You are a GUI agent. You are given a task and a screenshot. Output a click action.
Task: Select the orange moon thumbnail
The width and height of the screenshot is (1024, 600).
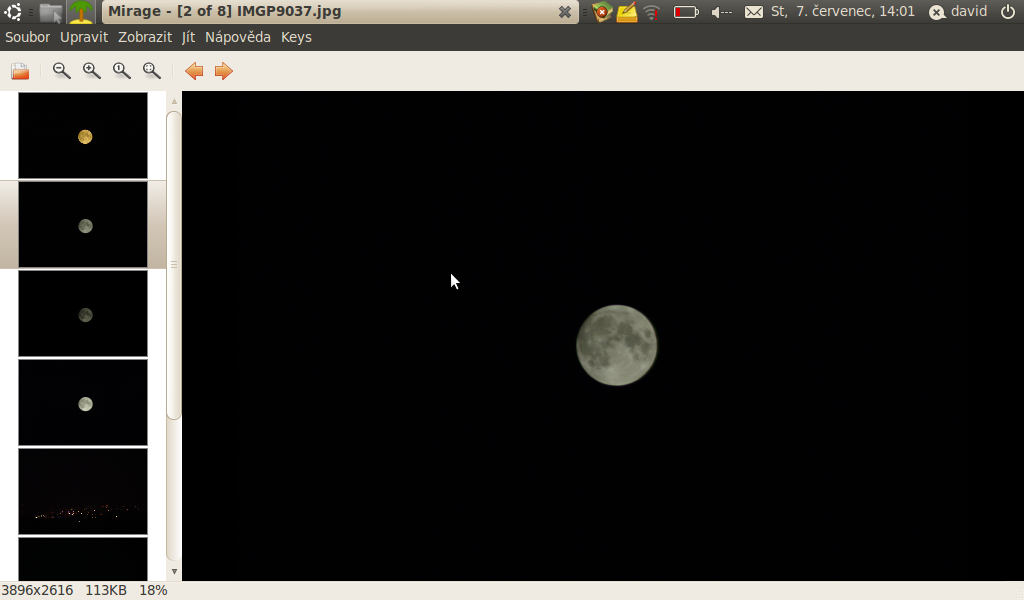[83, 135]
